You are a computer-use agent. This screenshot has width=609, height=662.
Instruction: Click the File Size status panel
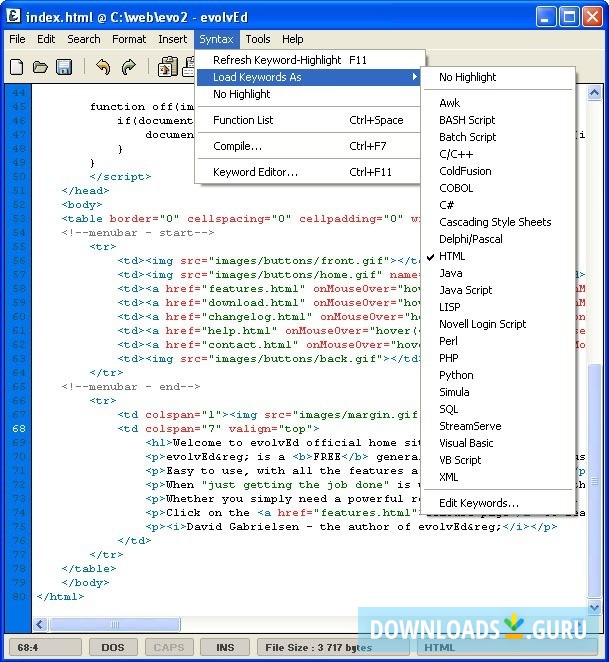coord(333,647)
